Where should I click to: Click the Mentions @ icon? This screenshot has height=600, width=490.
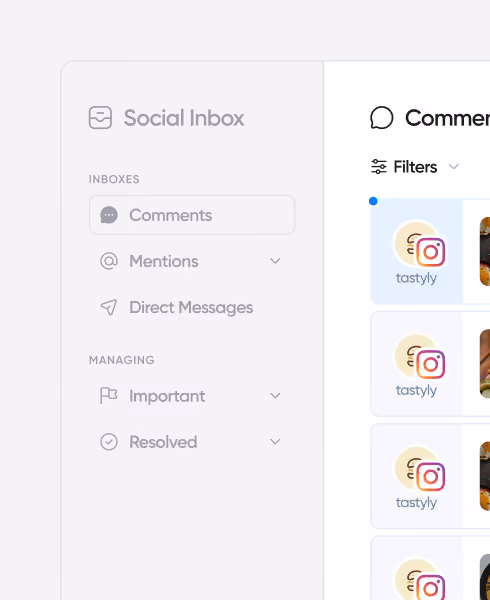pyautogui.click(x=109, y=261)
